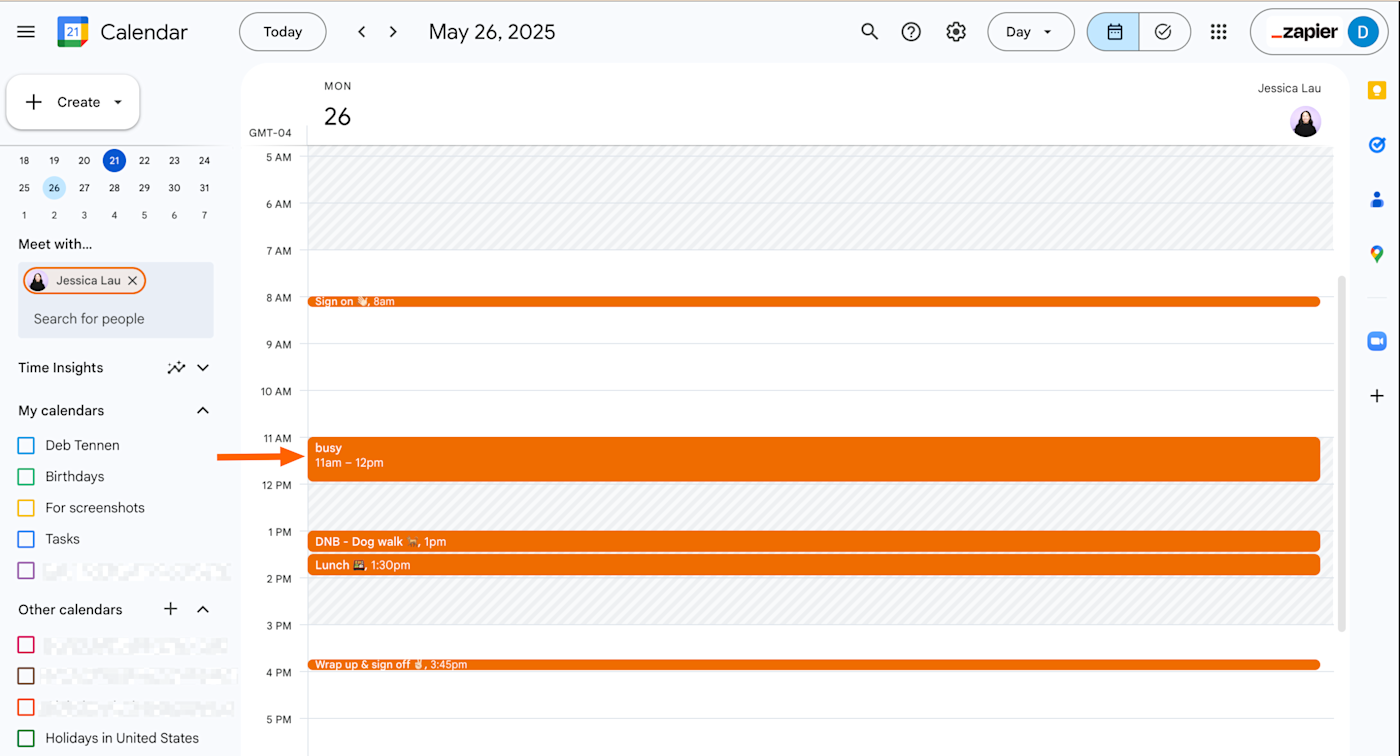
Task: Collapse the Other calendars section
Action: 203,609
